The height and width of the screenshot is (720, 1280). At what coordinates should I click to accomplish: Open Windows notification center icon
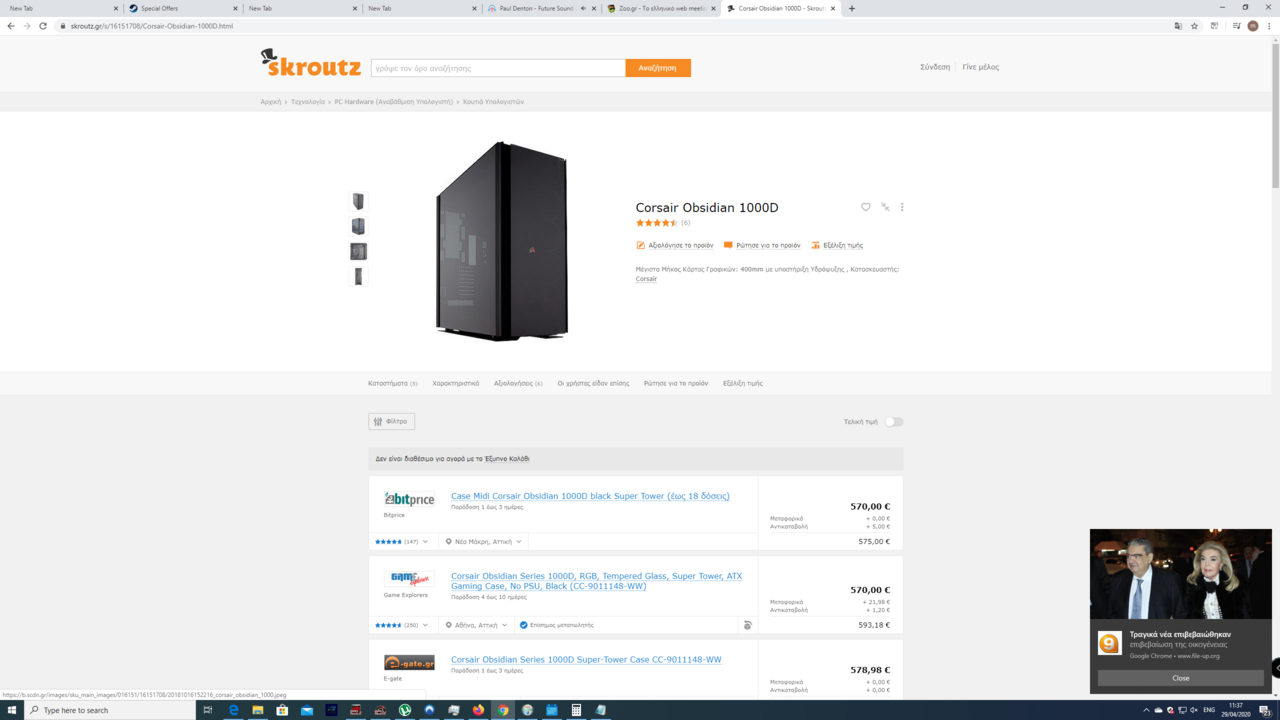[x=1265, y=710]
